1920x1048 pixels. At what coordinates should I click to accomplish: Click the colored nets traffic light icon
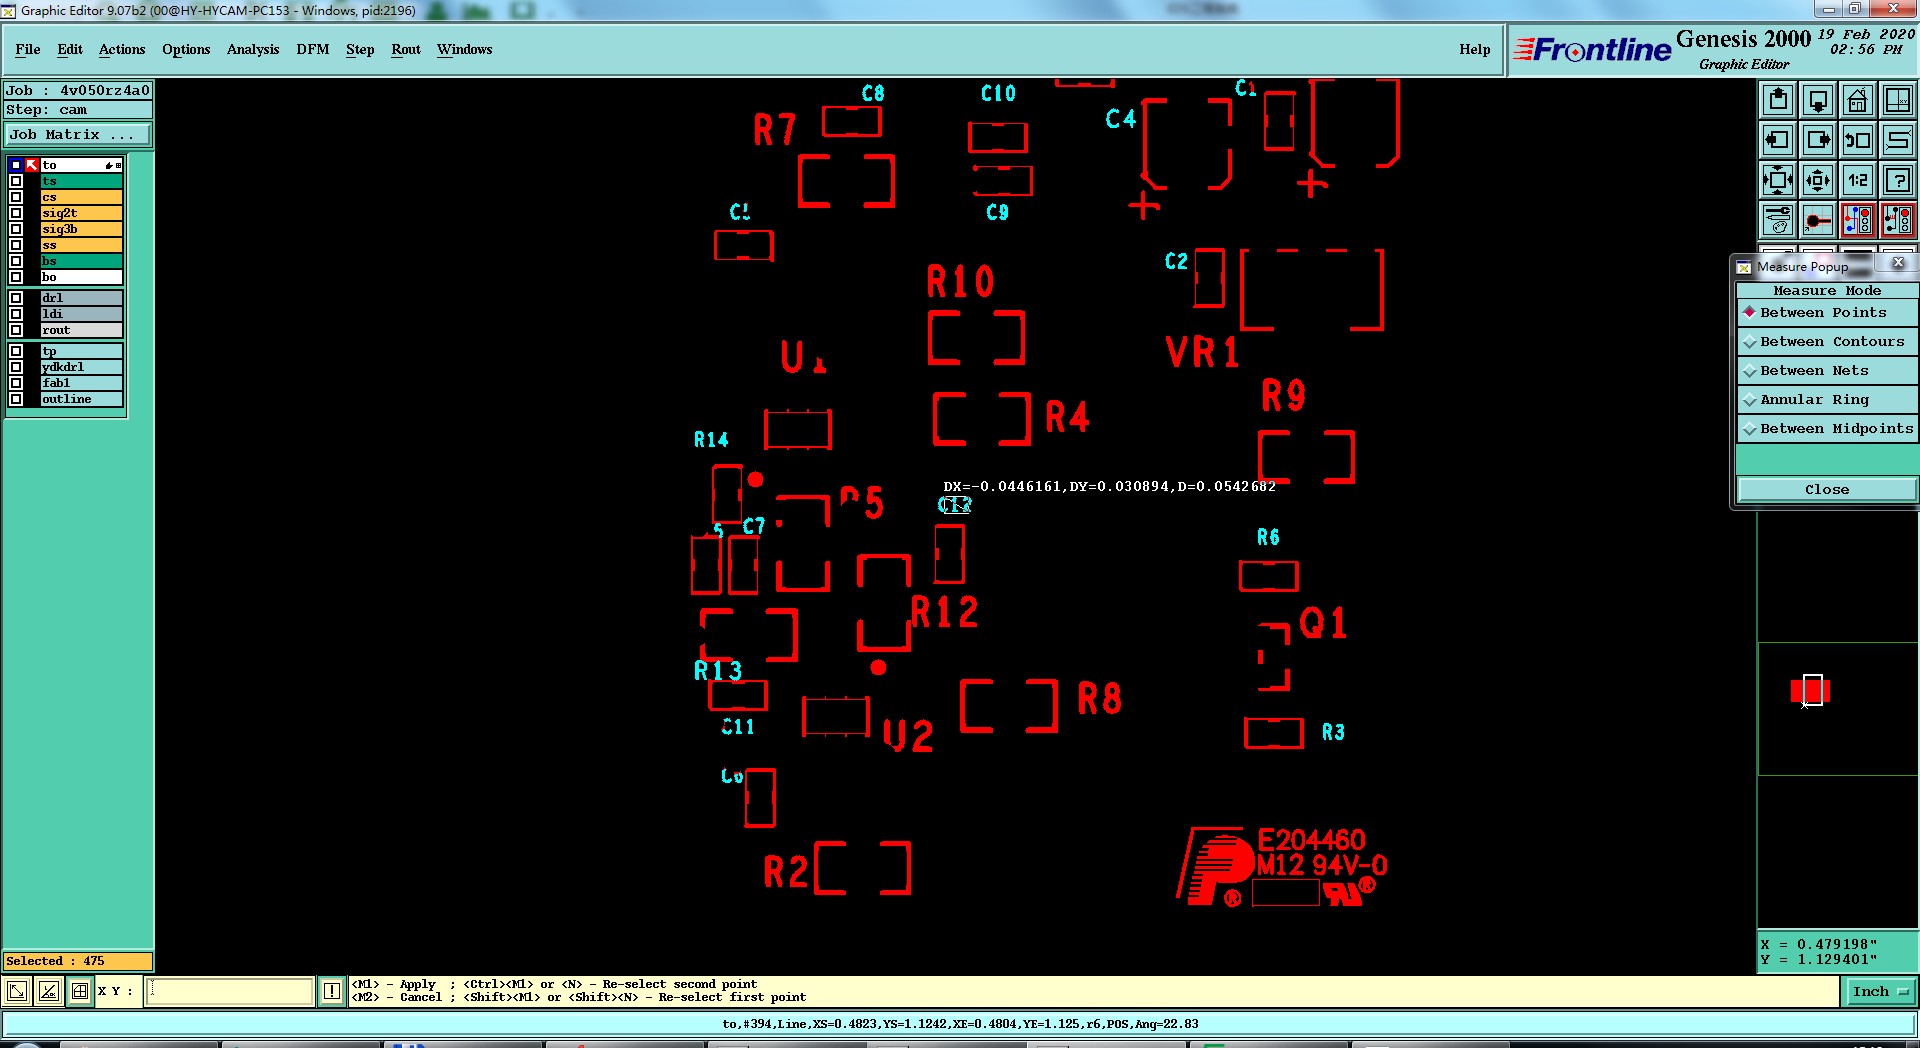point(1858,220)
